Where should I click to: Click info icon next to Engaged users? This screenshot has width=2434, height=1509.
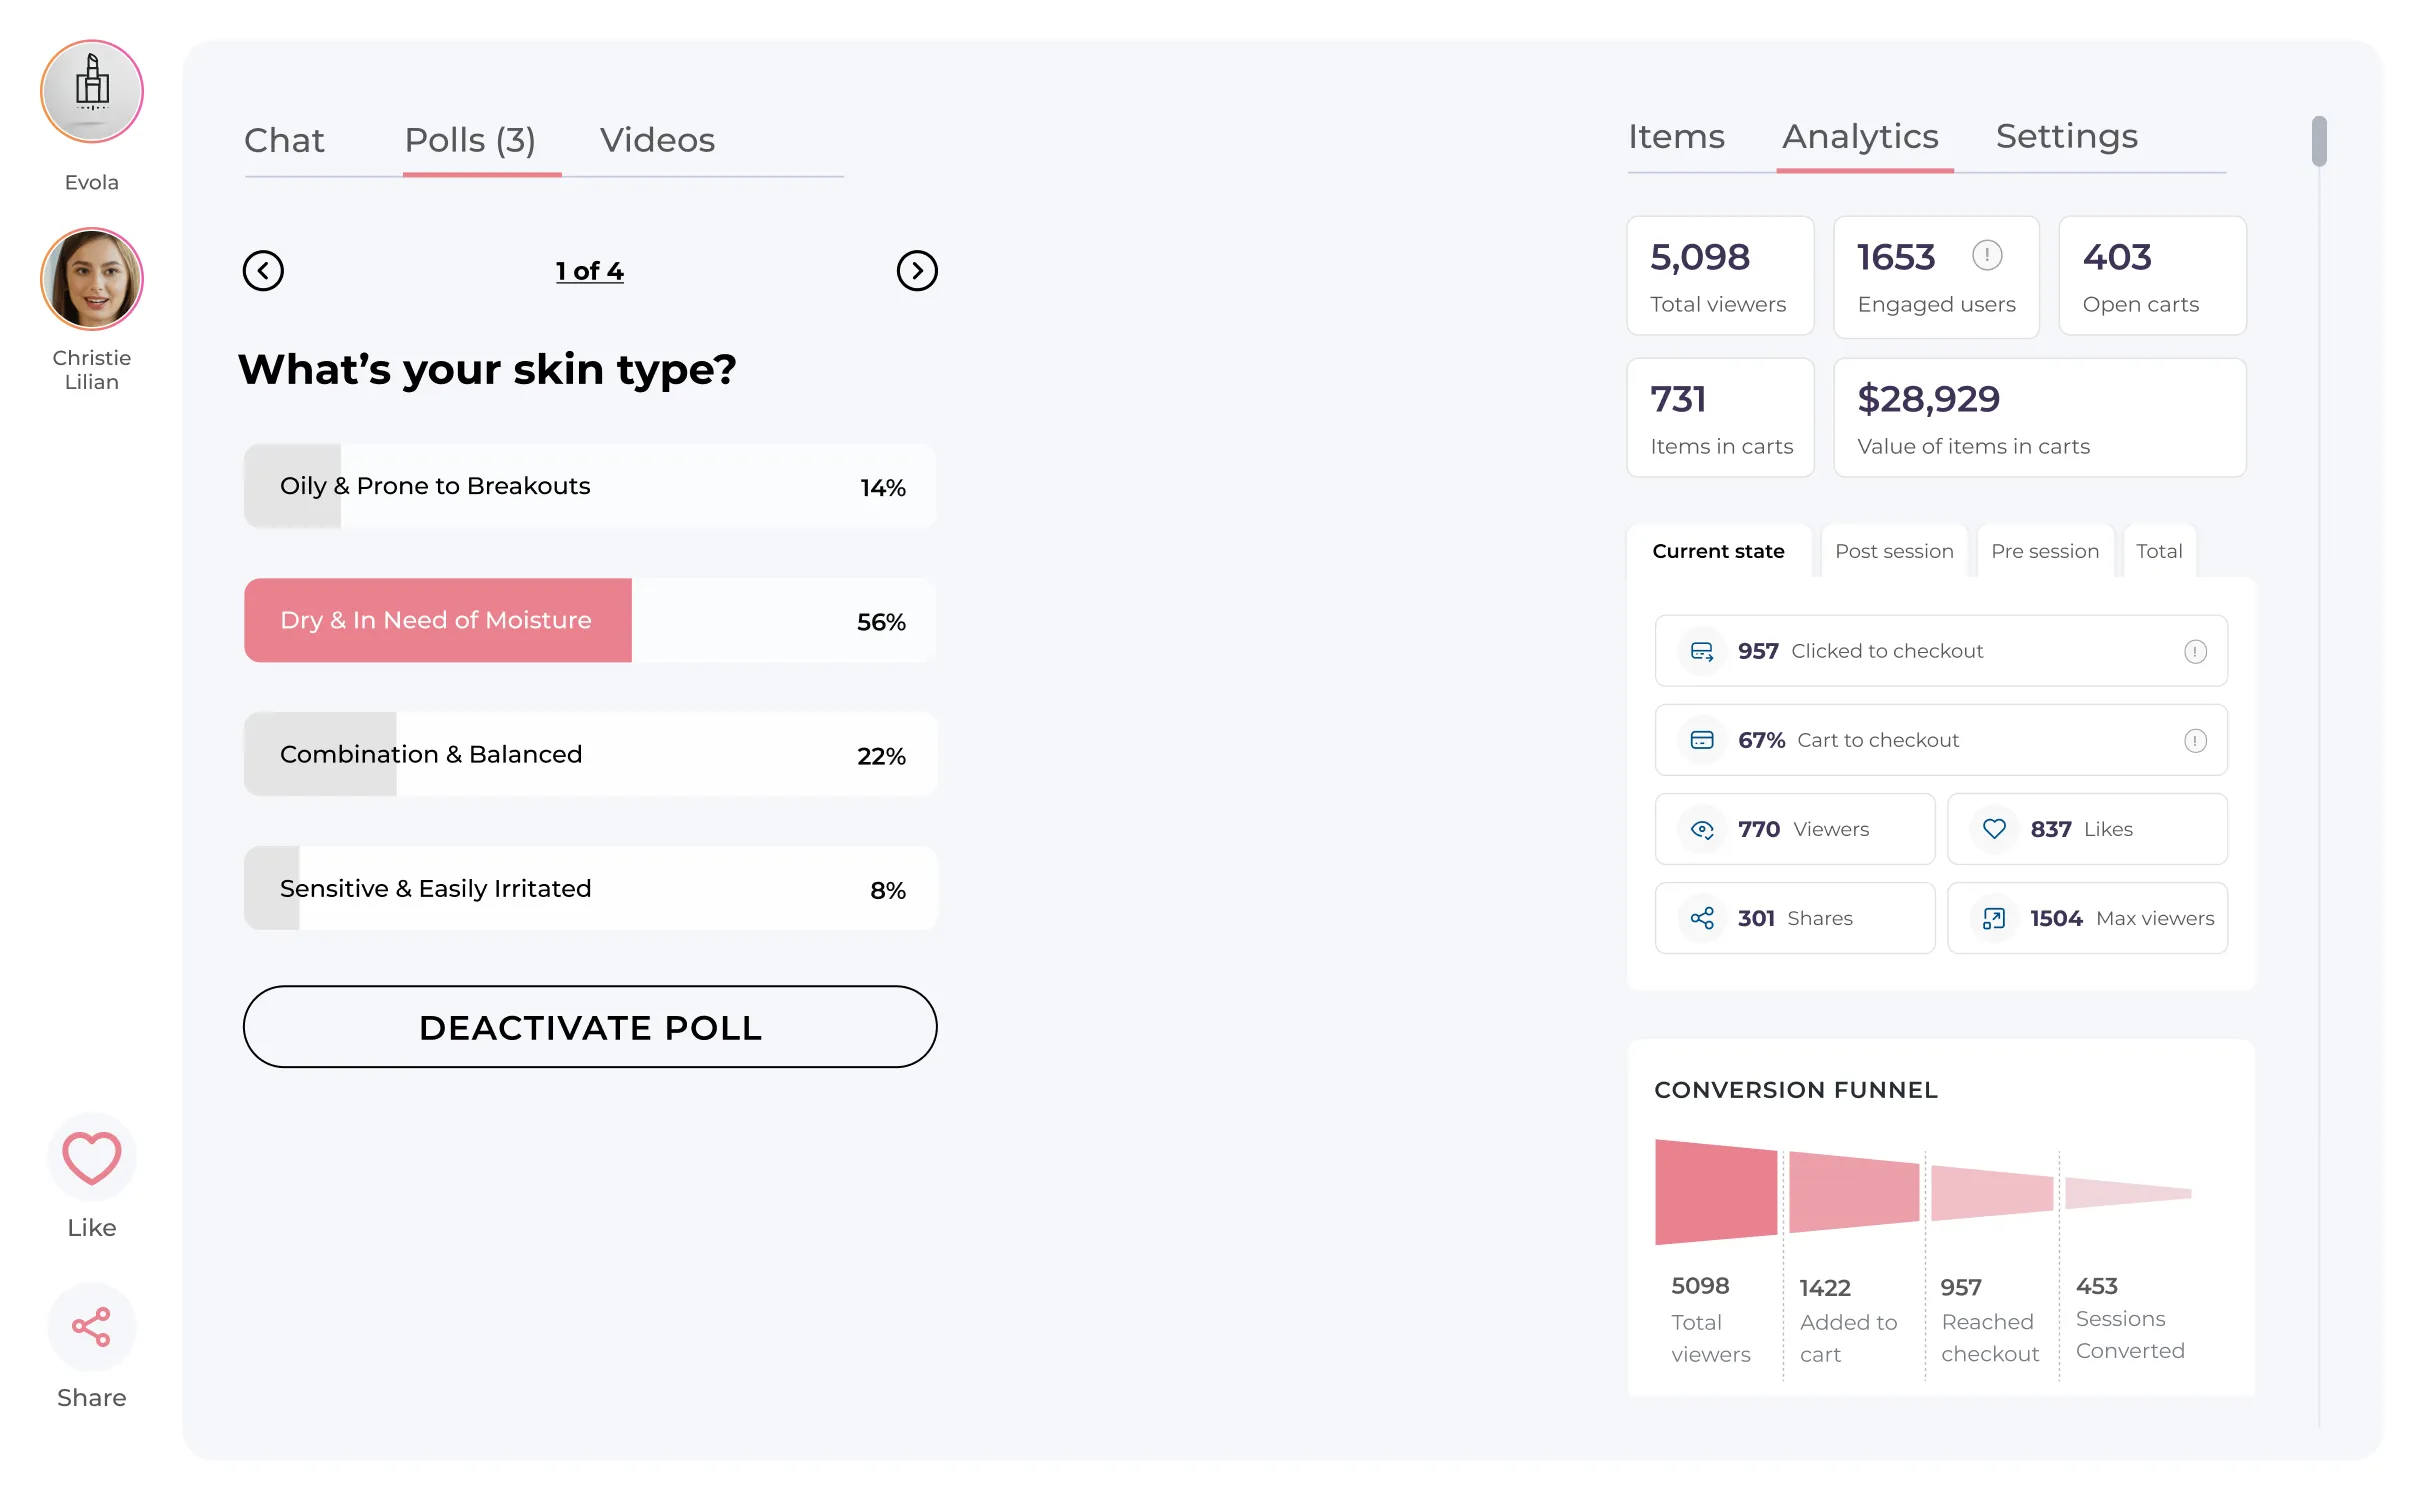[1986, 256]
